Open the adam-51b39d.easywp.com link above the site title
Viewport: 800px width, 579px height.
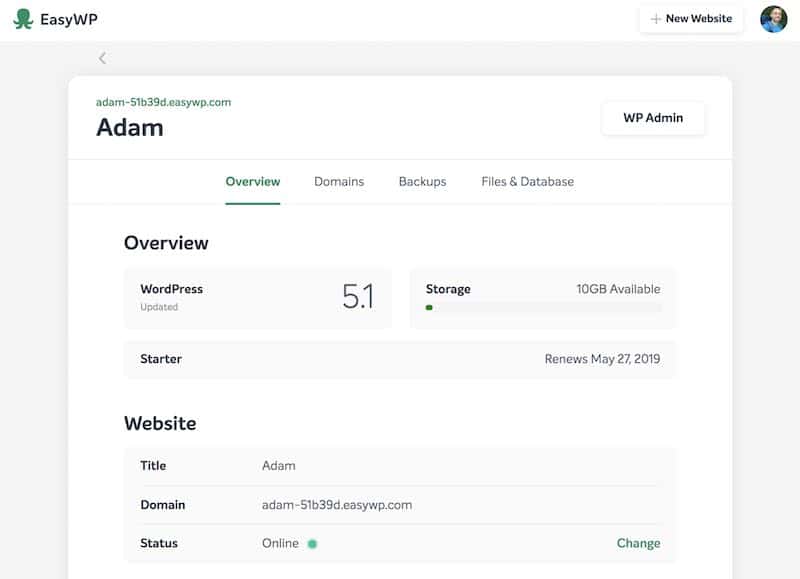(x=163, y=102)
